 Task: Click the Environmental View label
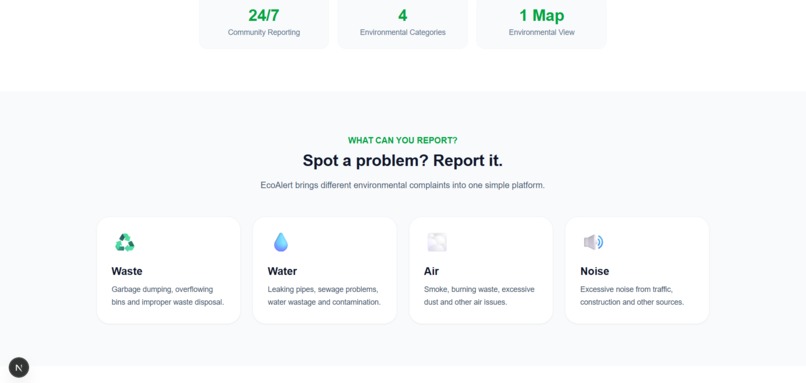542,32
